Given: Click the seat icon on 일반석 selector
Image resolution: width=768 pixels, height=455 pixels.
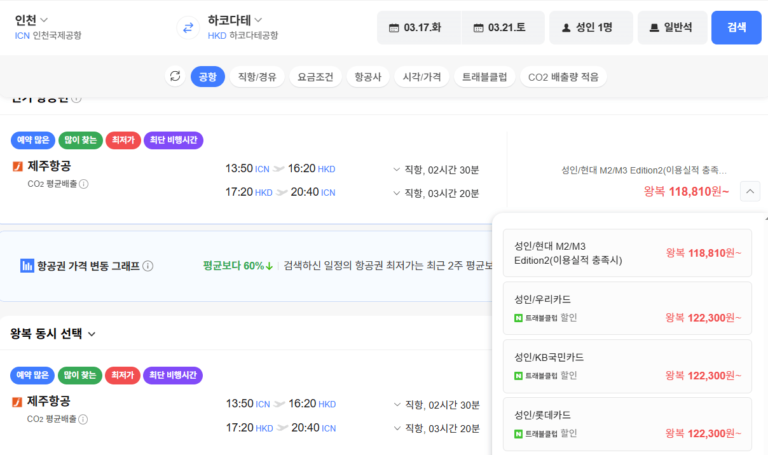Looking at the screenshot, I should 654,28.
